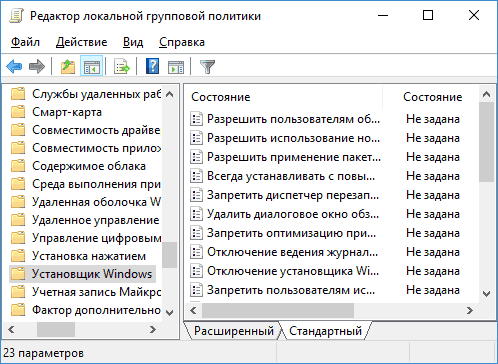Click policy list horizontal scroll right arrow
498x364 pixels.
click(x=470, y=310)
